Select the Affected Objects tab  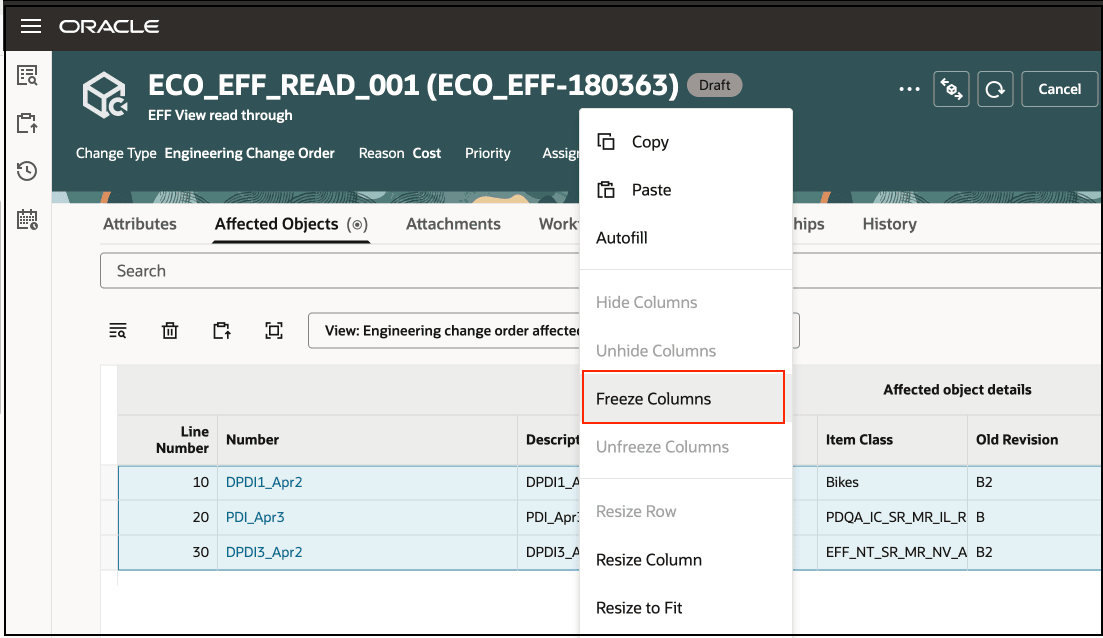291,224
